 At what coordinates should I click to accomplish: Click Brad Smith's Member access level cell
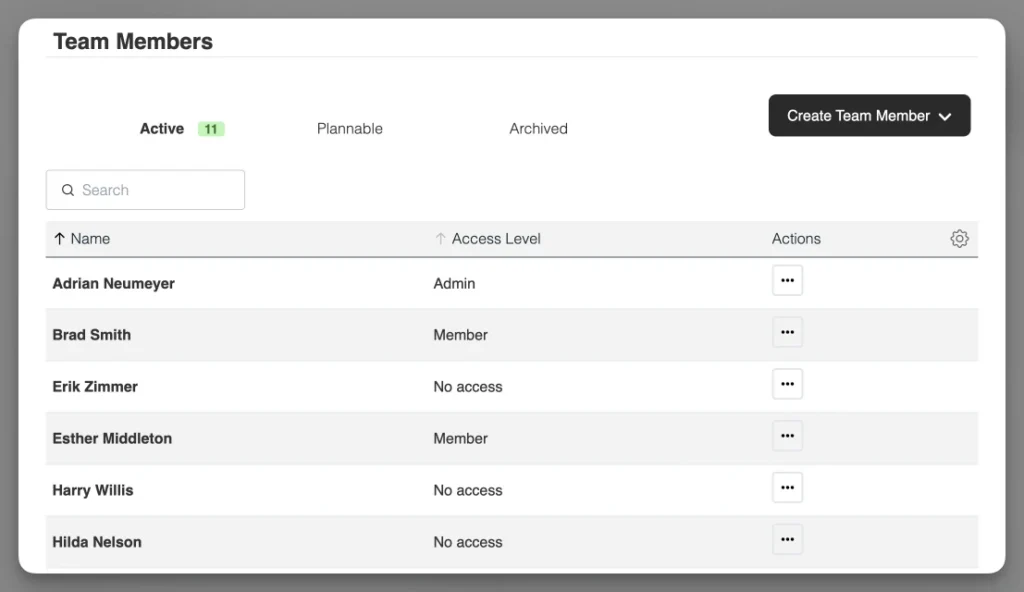(x=460, y=335)
